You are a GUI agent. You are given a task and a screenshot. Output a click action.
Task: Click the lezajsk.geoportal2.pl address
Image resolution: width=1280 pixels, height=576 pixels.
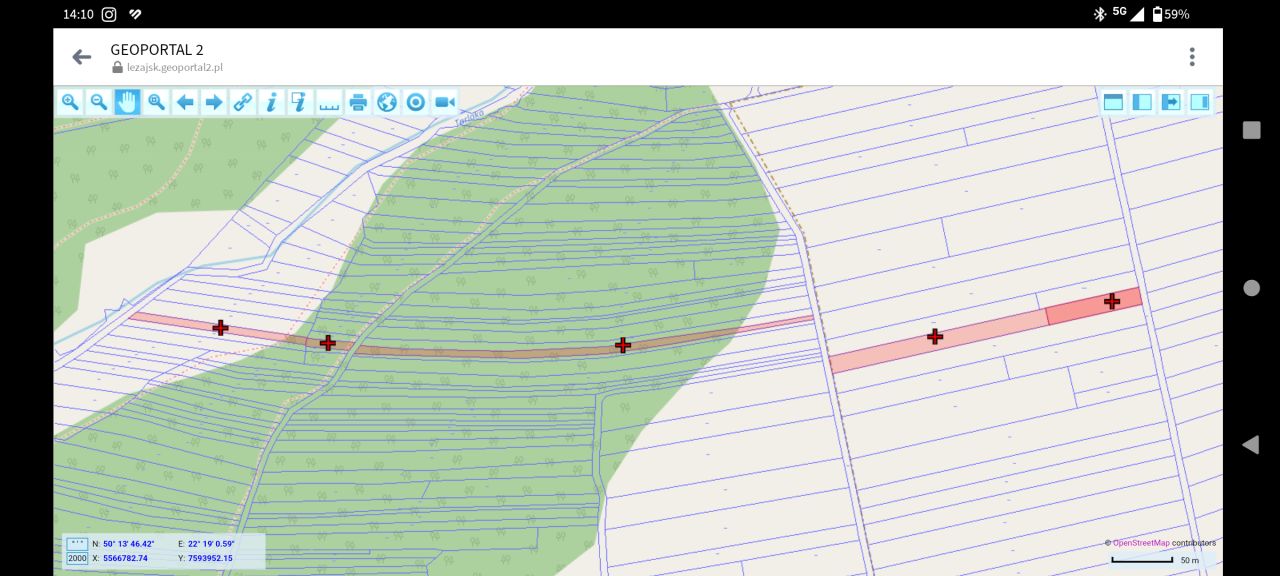coord(175,67)
